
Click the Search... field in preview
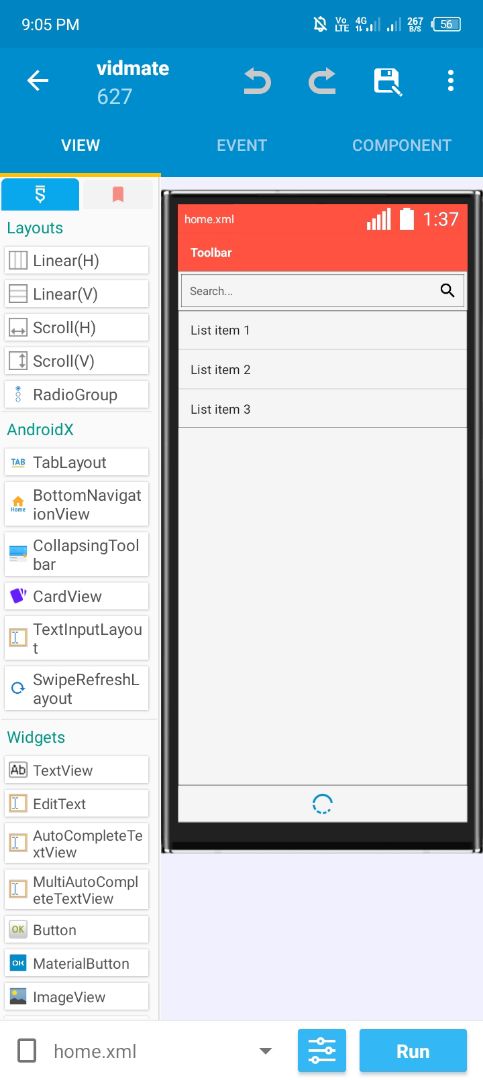coord(322,291)
